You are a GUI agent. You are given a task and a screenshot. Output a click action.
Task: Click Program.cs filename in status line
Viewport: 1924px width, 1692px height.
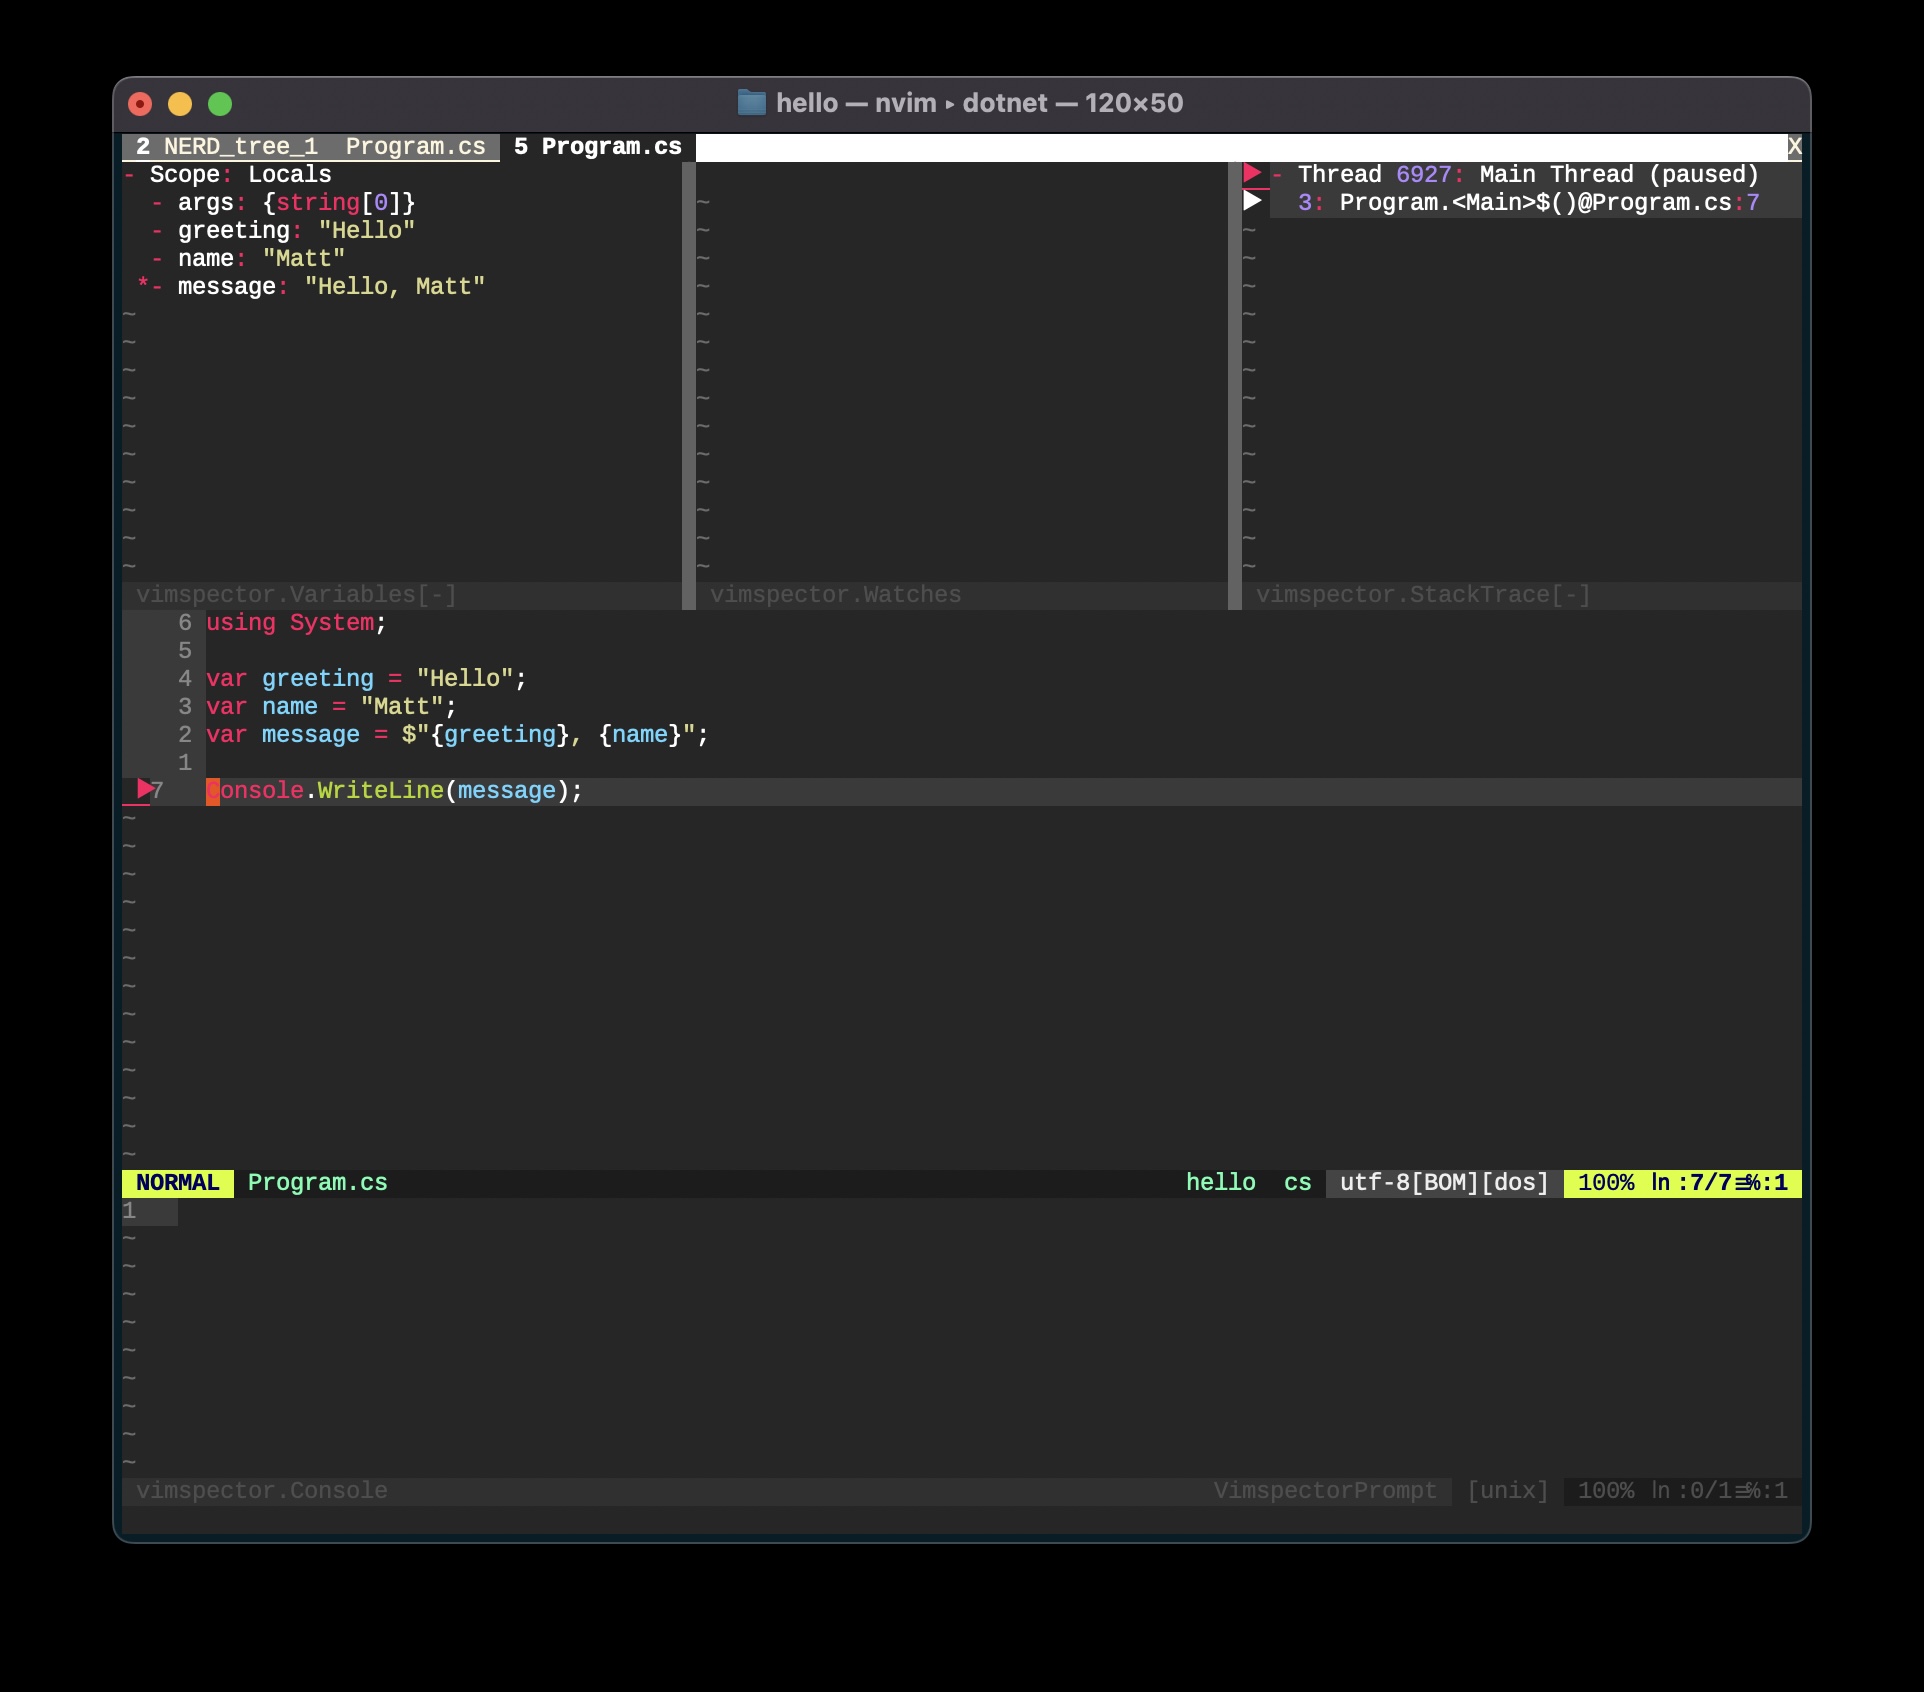coord(318,1183)
